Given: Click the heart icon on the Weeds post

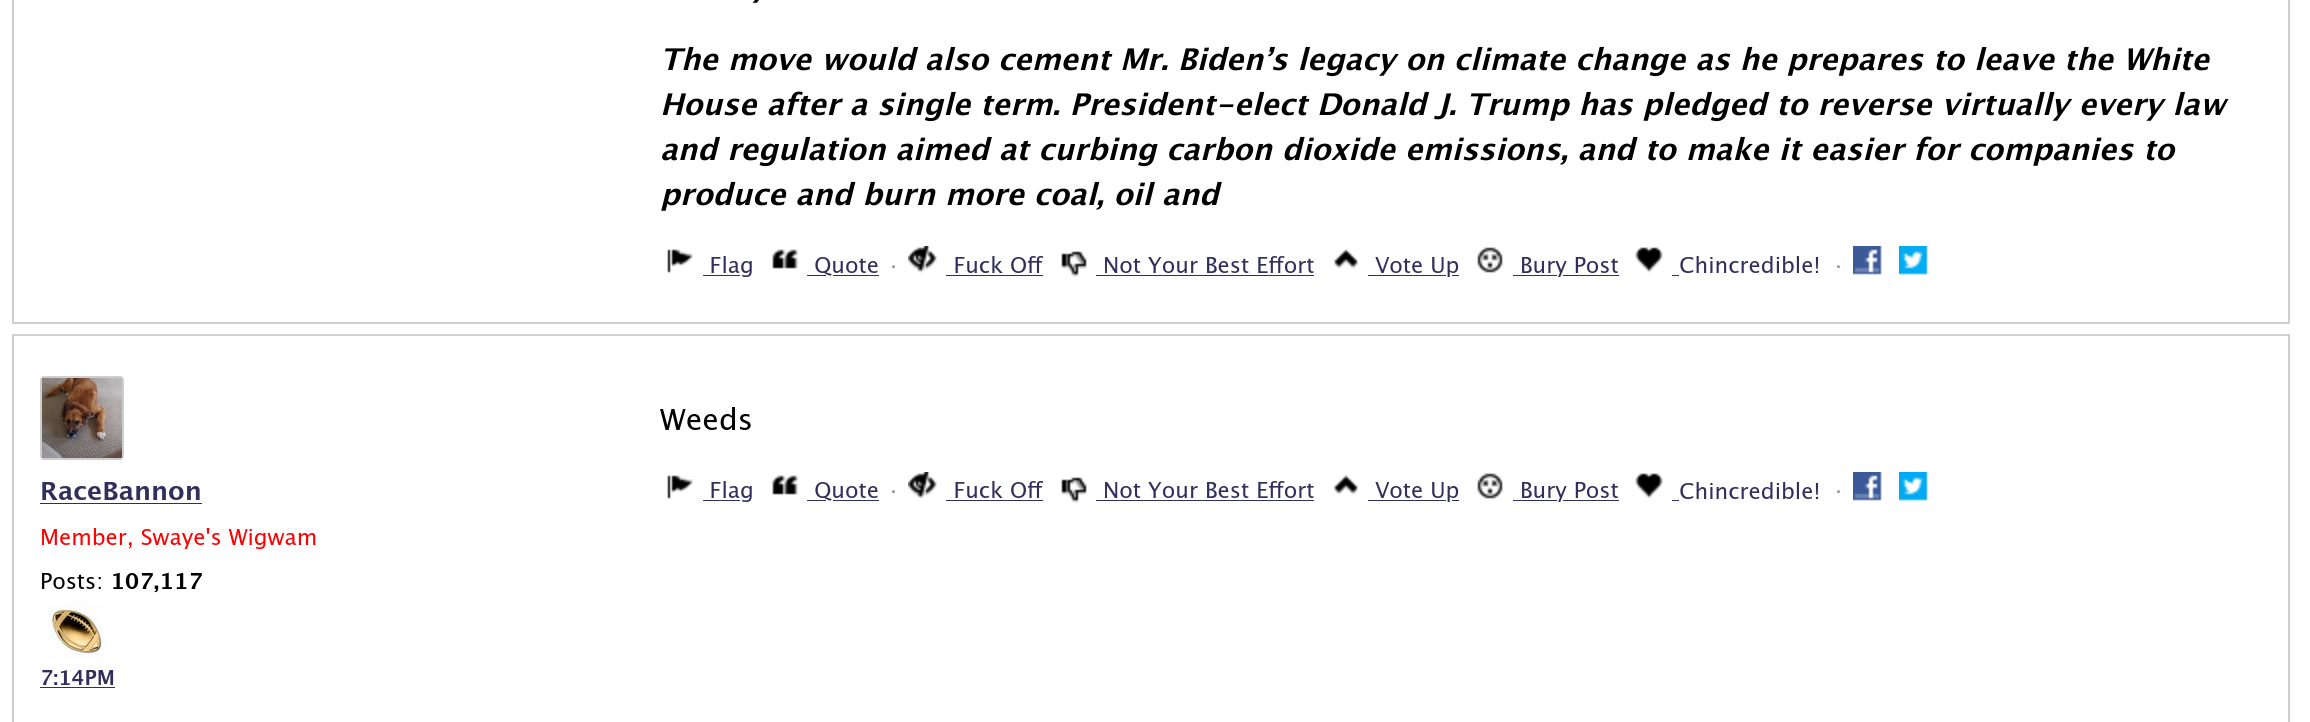Looking at the screenshot, I should coord(1649,486).
